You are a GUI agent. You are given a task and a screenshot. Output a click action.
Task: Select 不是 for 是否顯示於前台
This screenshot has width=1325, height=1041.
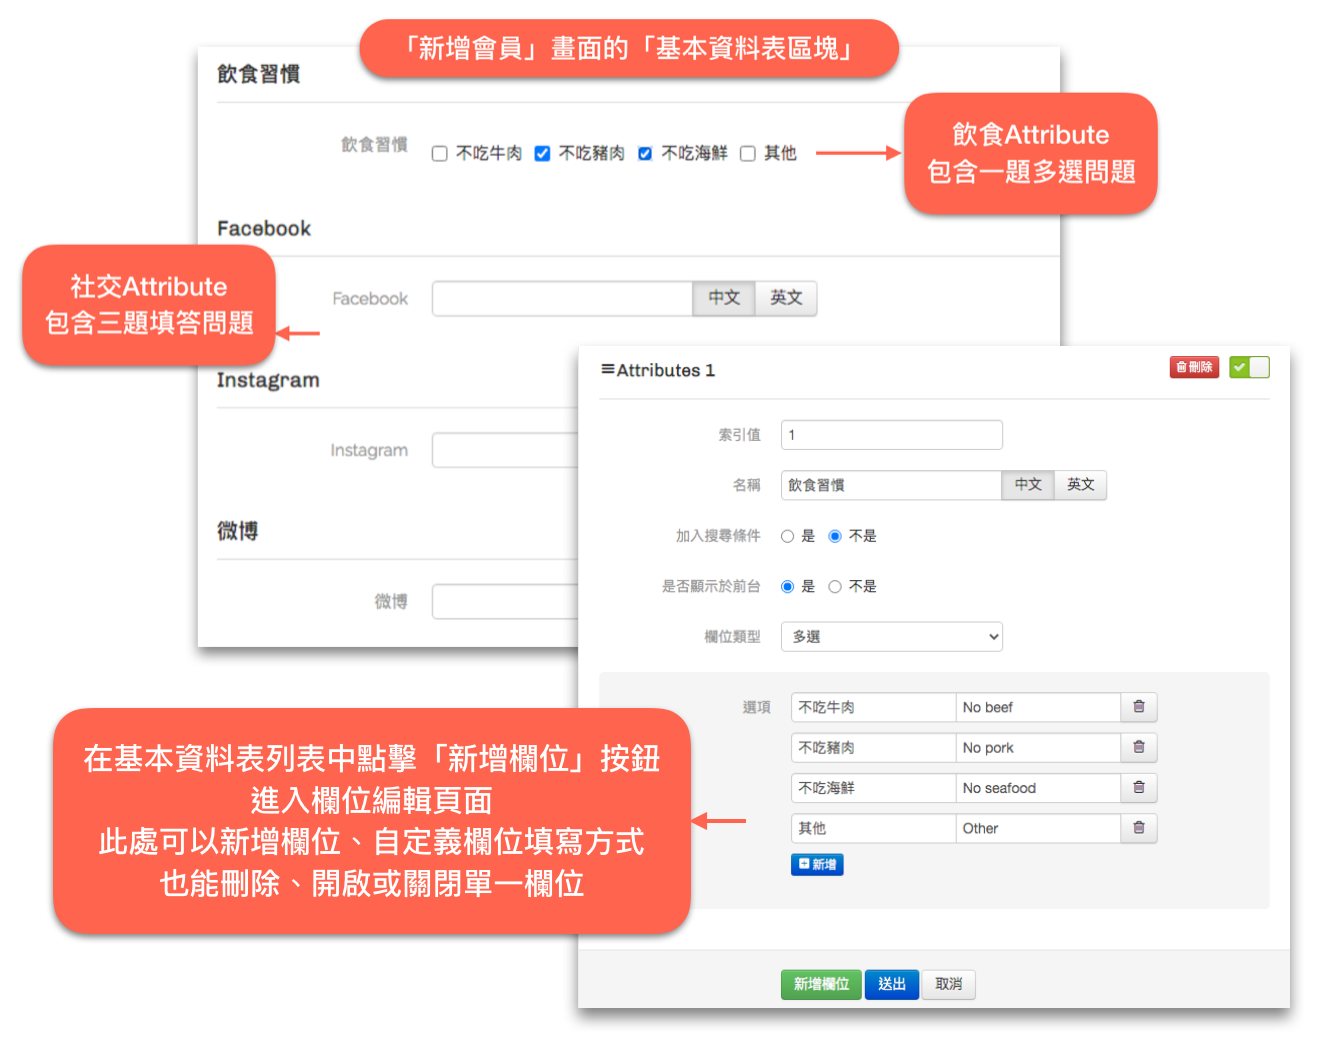835,586
